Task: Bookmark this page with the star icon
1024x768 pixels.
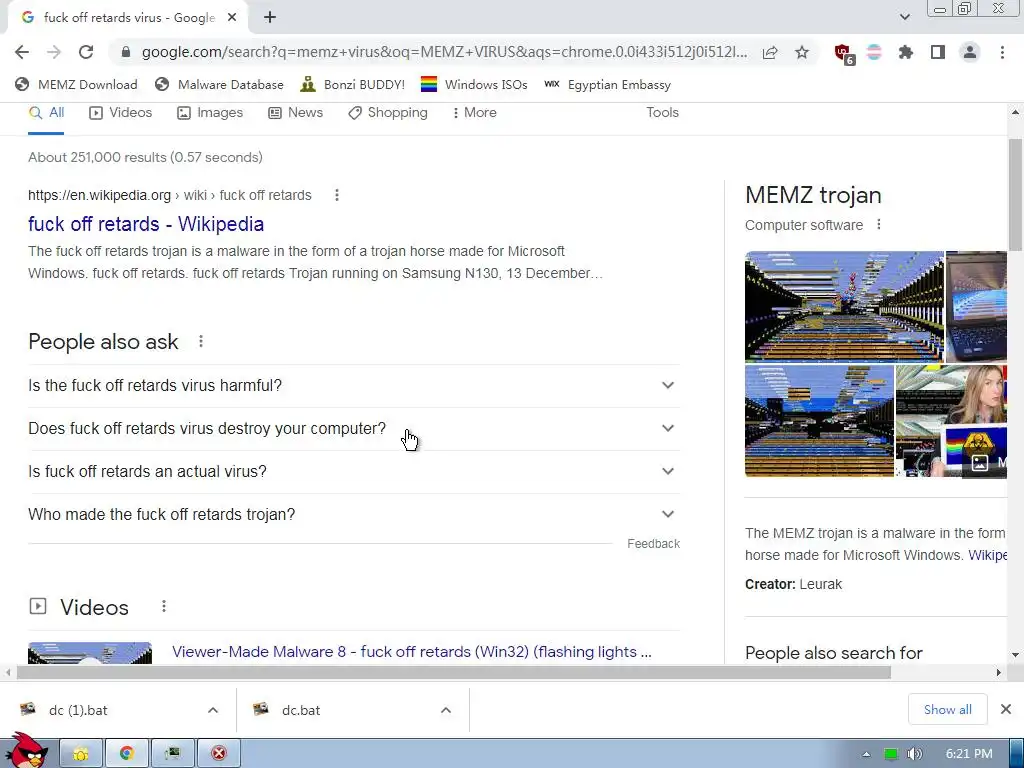Action: [x=802, y=52]
